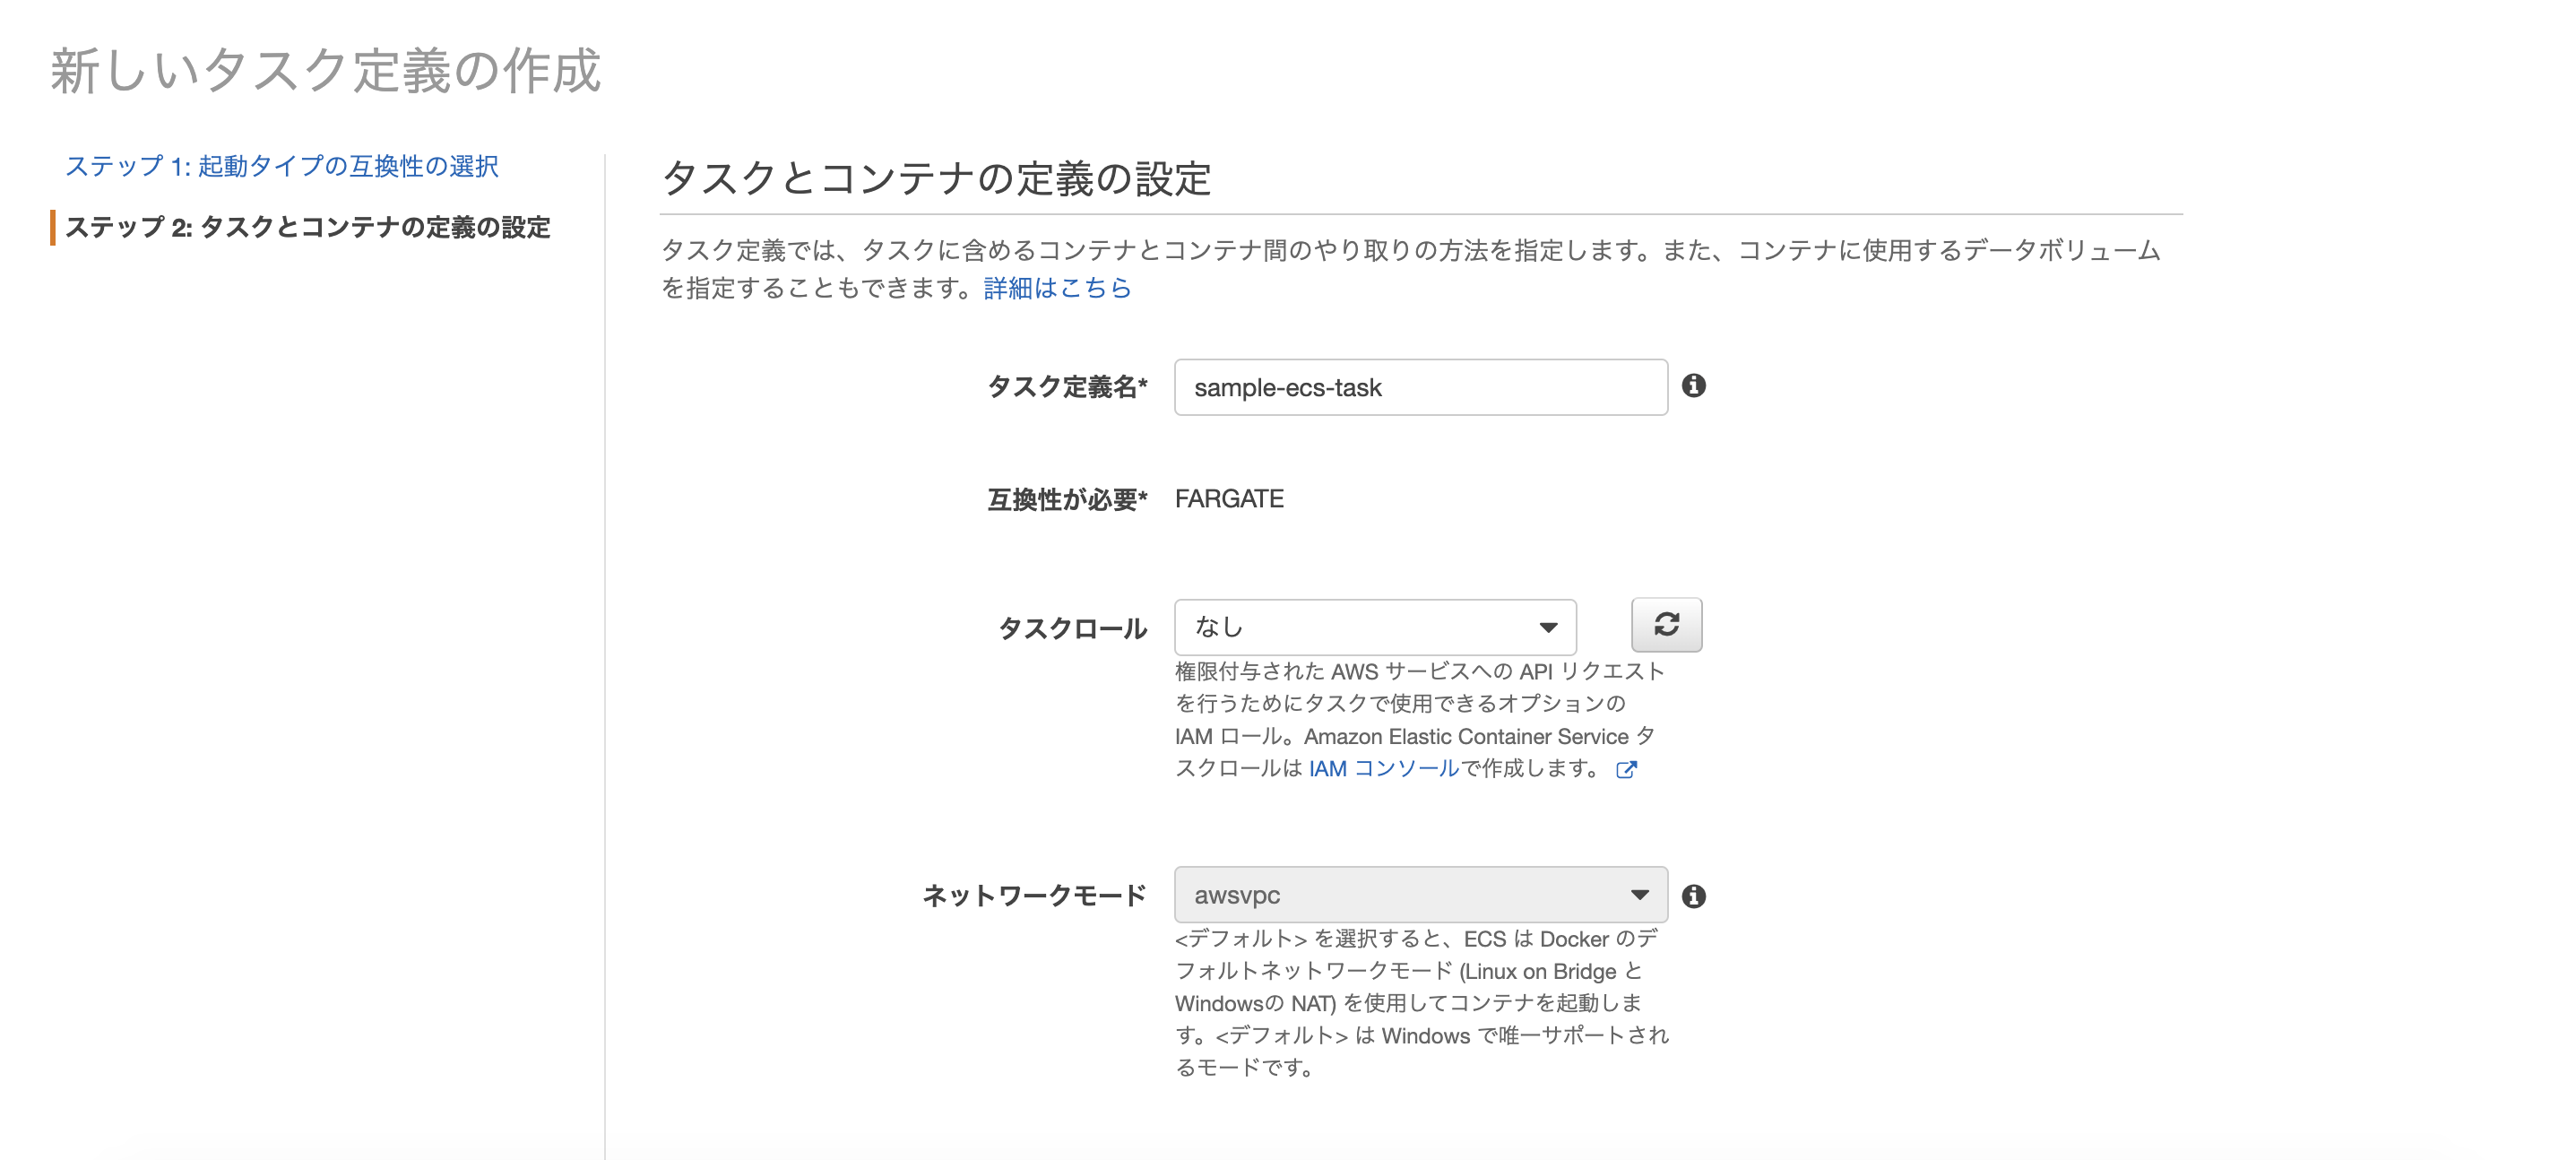Open the ネットワークモード dropdown
The width and height of the screenshot is (2576, 1160).
(1420, 895)
